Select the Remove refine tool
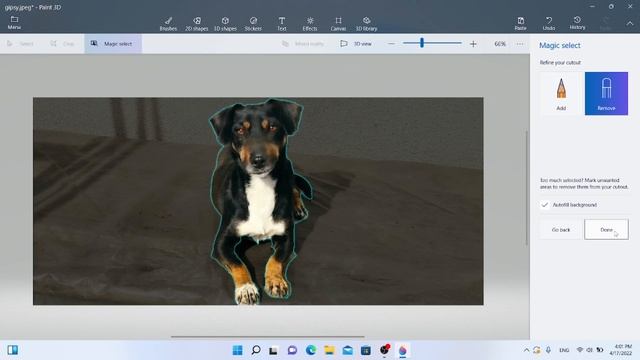Screen dimensions: 640x360 click(x=606, y=93)
